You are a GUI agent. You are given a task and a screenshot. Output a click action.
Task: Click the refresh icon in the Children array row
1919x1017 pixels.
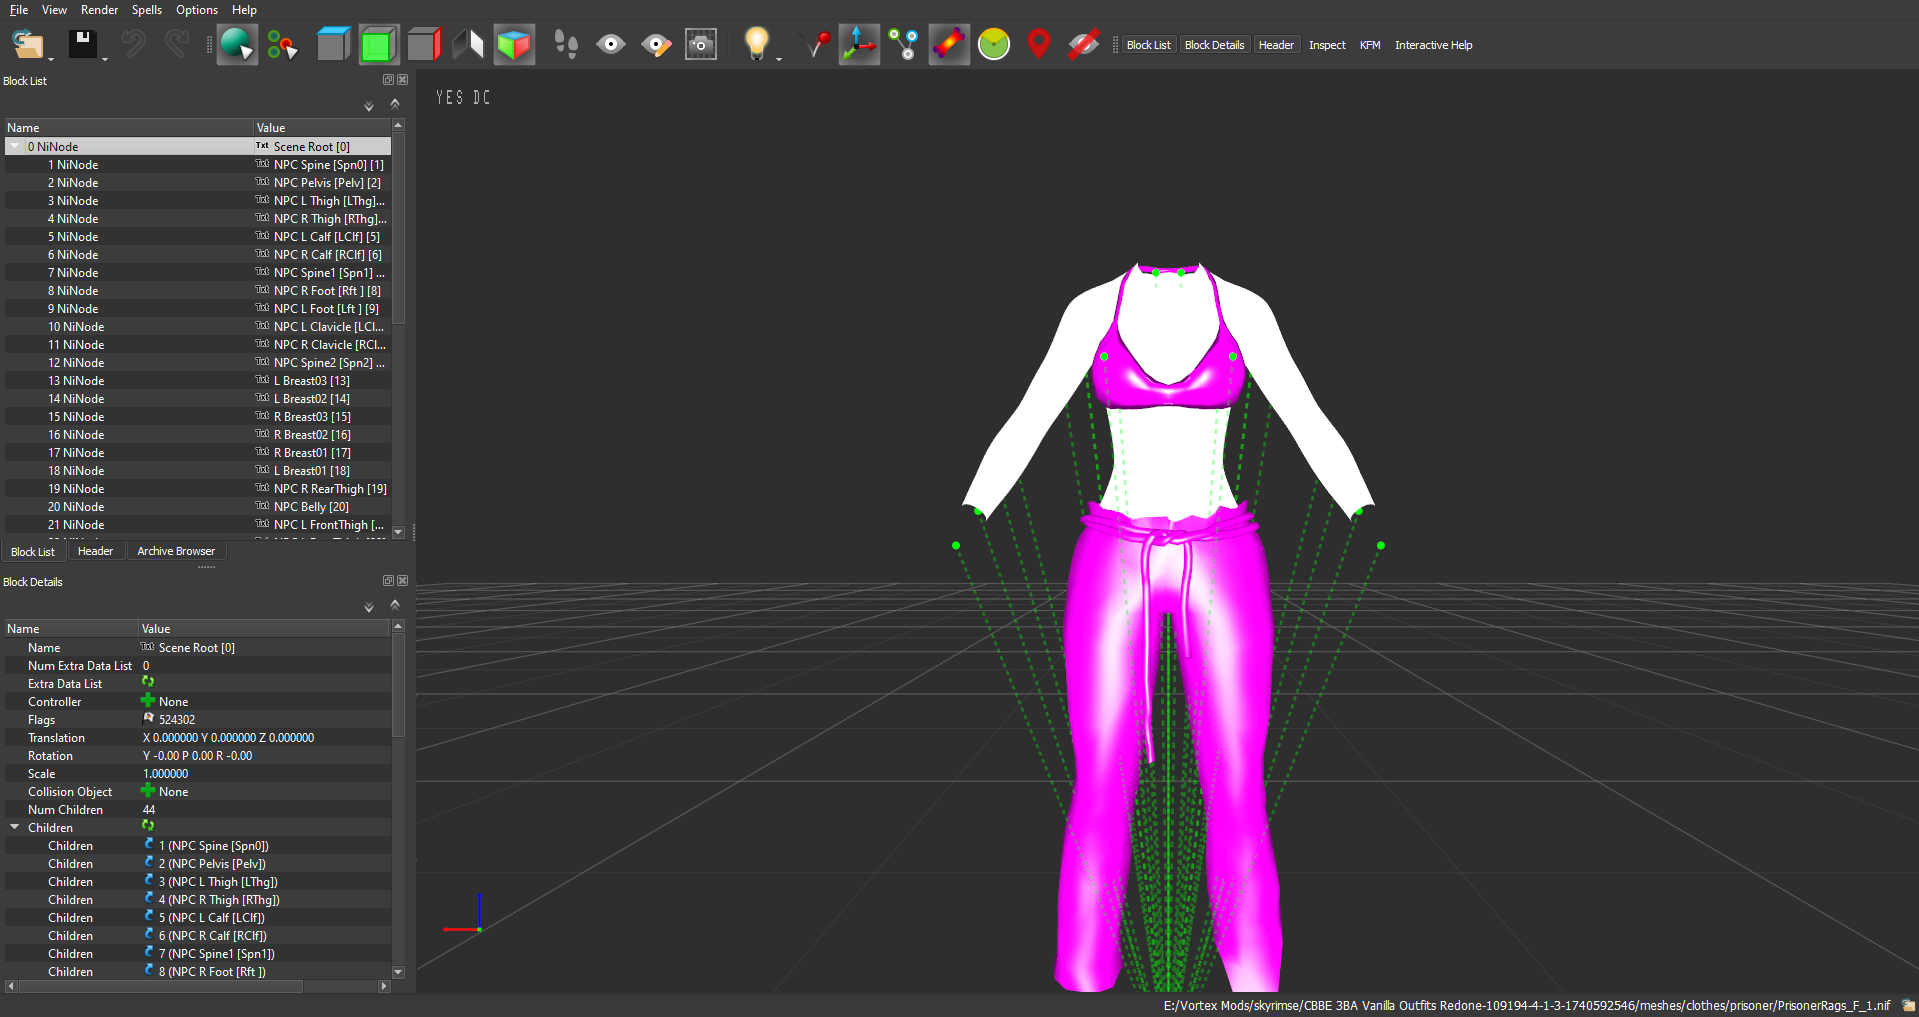click(148, 827)
